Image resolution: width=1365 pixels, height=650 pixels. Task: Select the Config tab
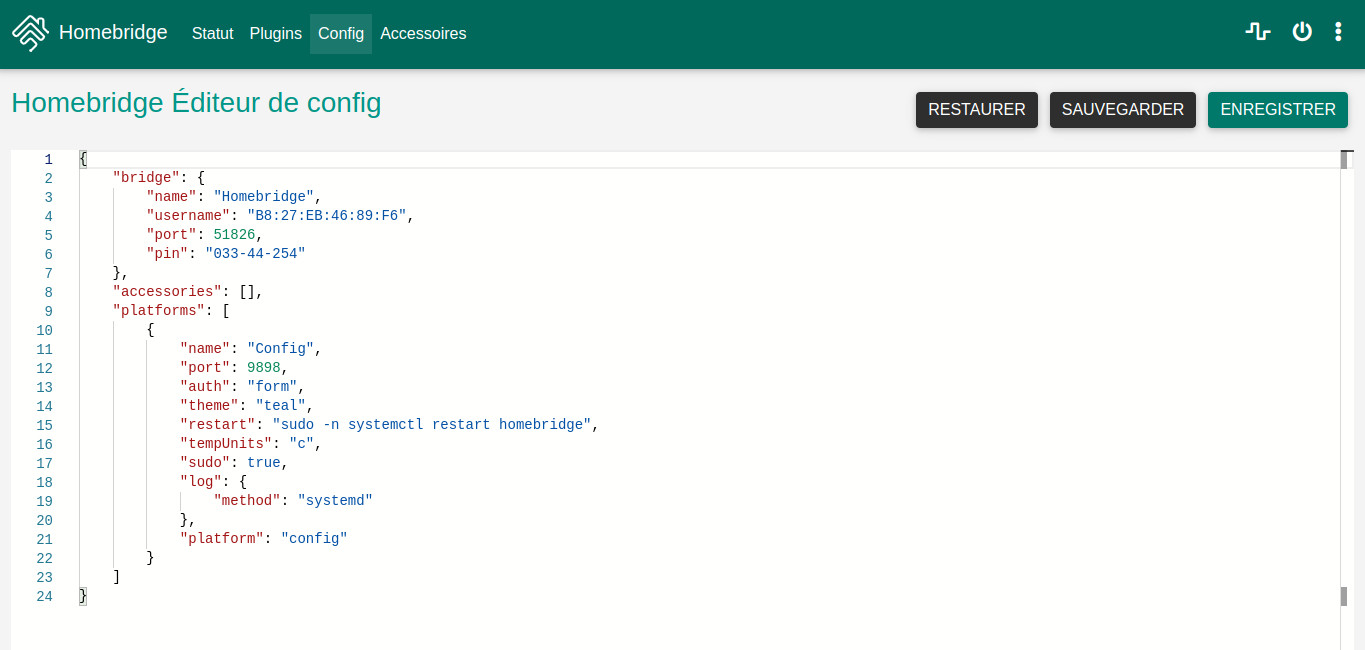(x=341, y=34)
